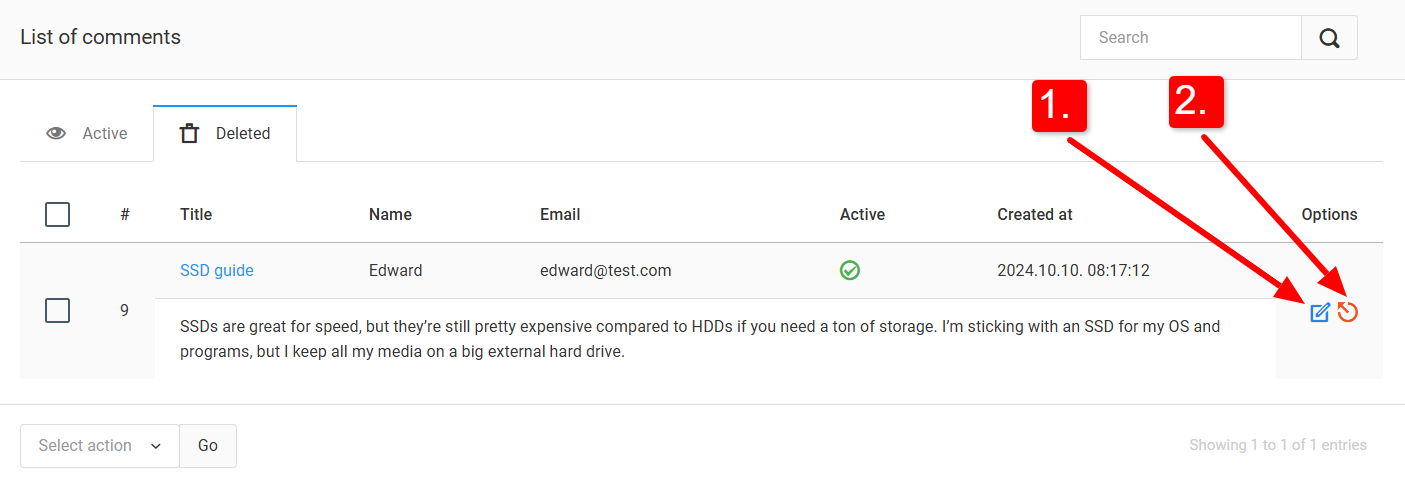Click the orange restore comment icon
1405x483 pixels.
1348,313
